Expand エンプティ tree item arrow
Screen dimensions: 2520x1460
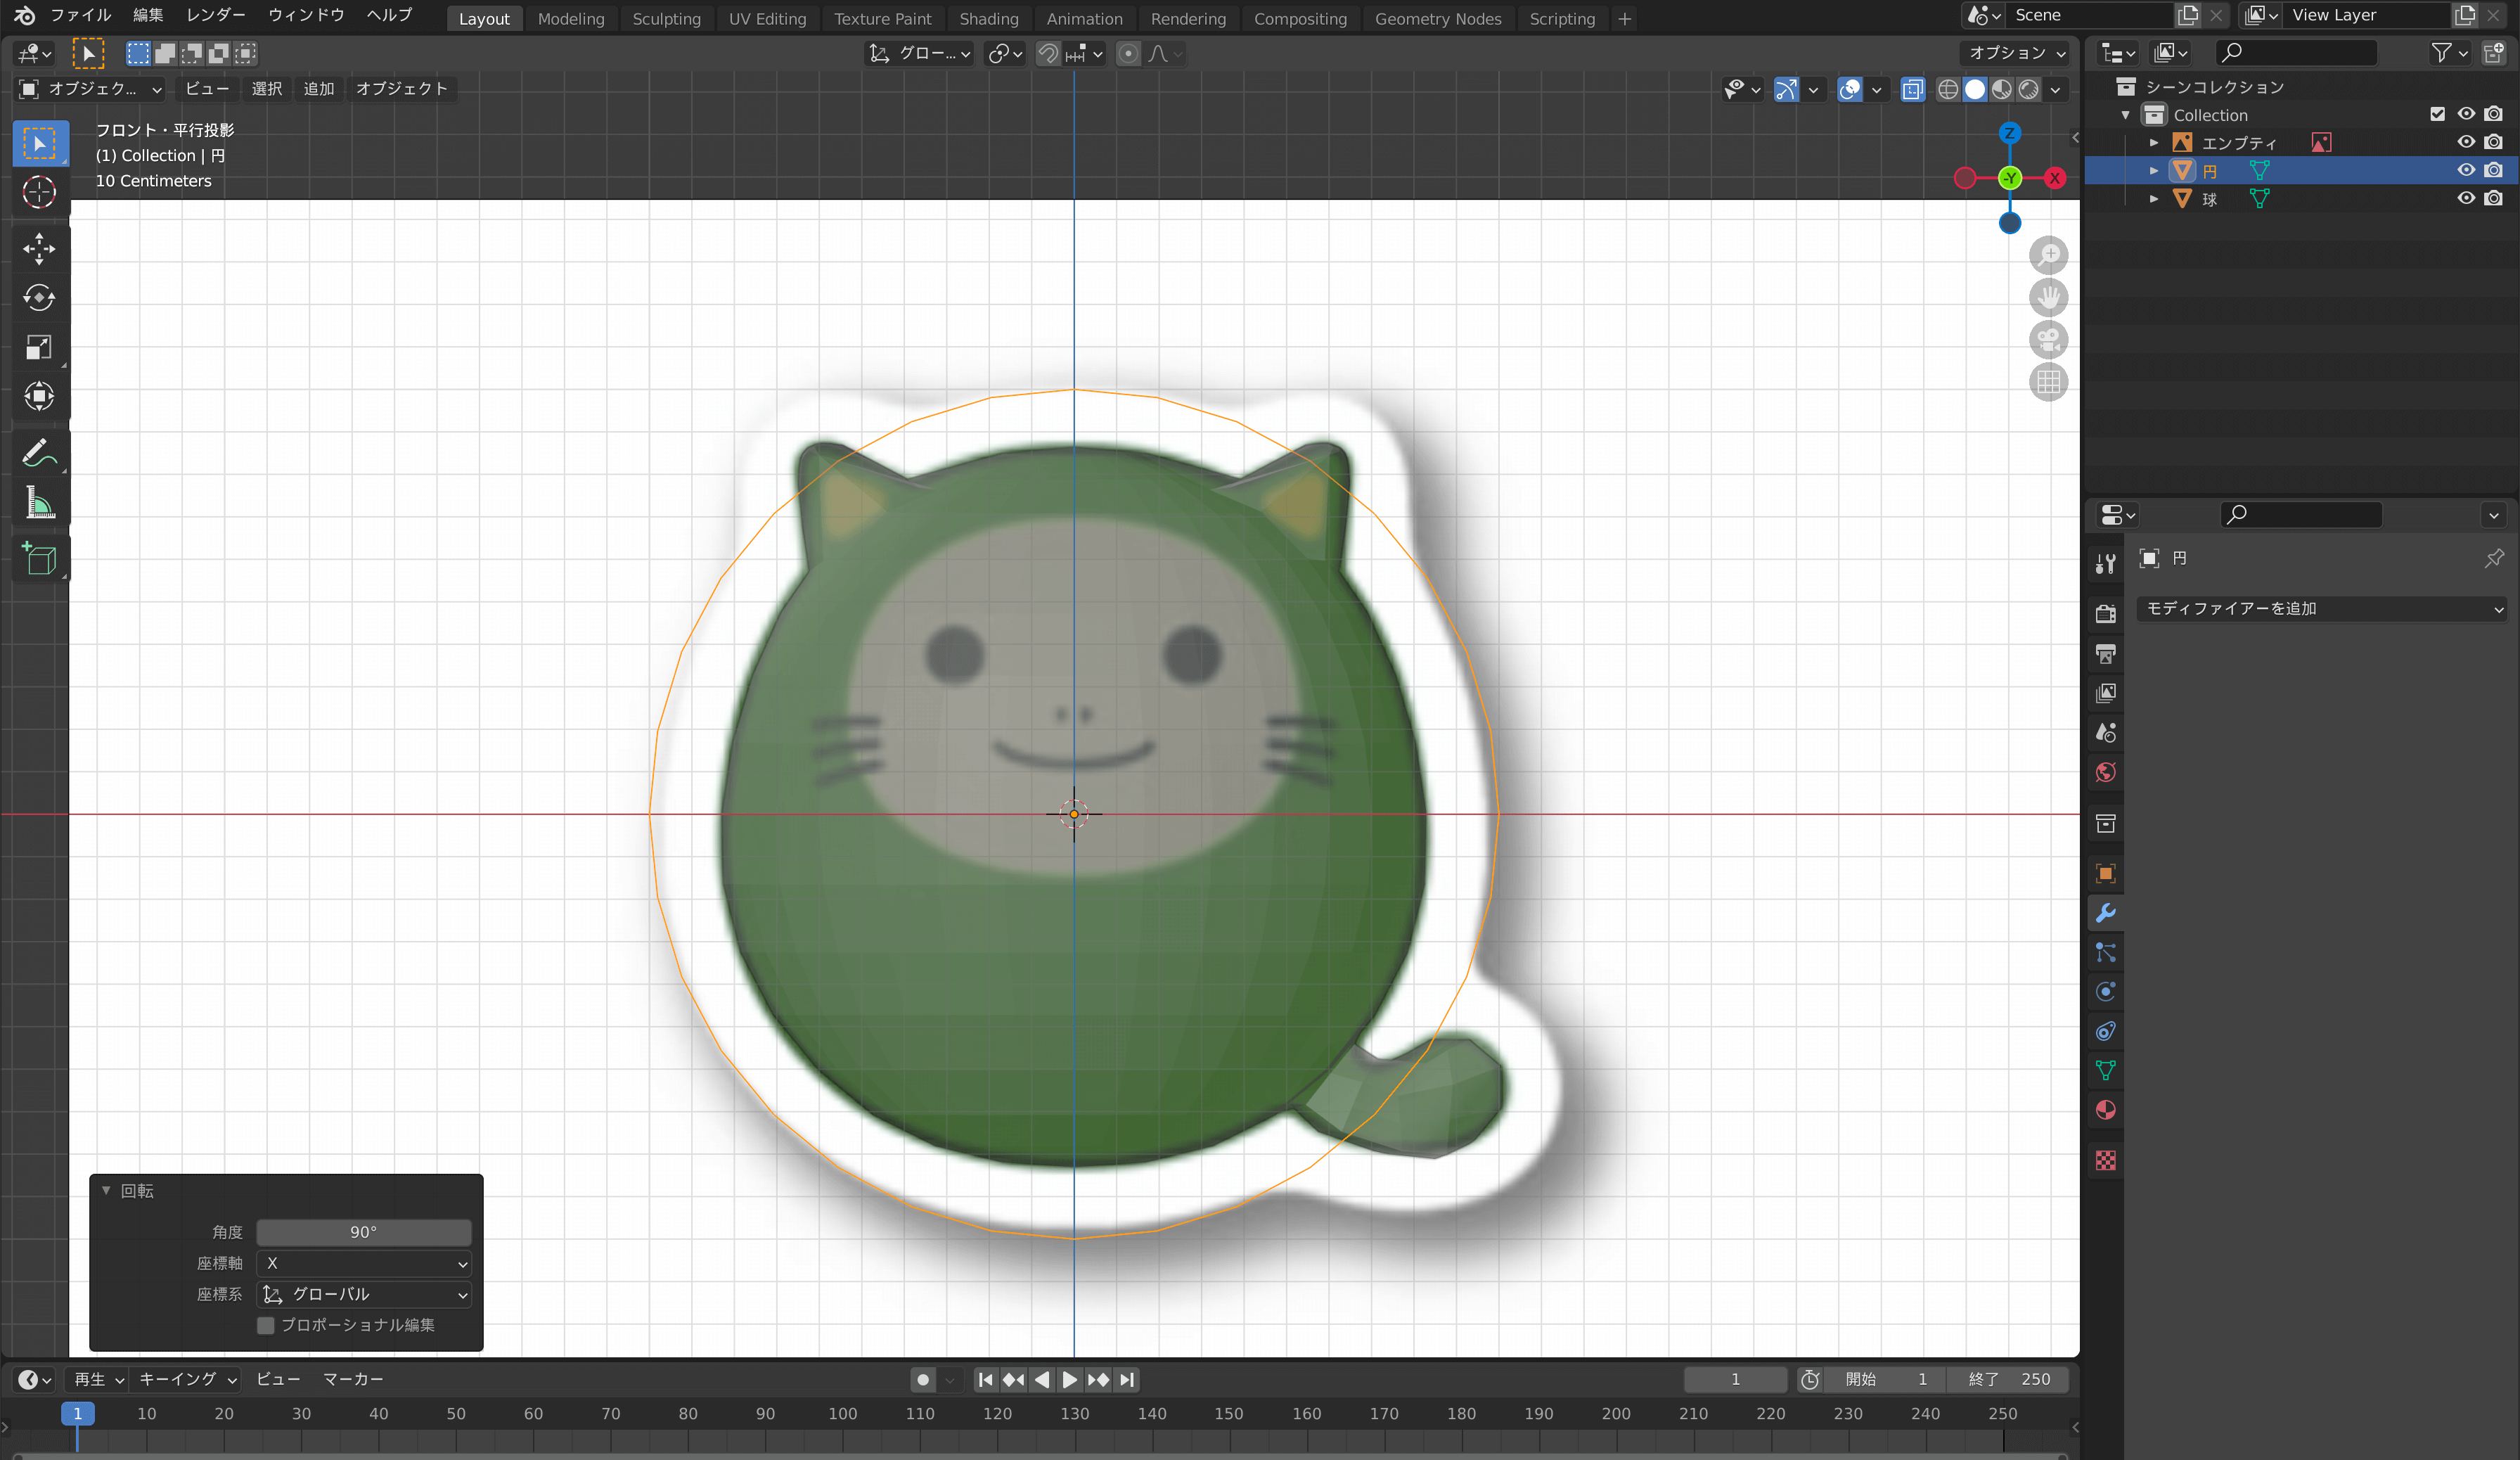click(2154, 143)
